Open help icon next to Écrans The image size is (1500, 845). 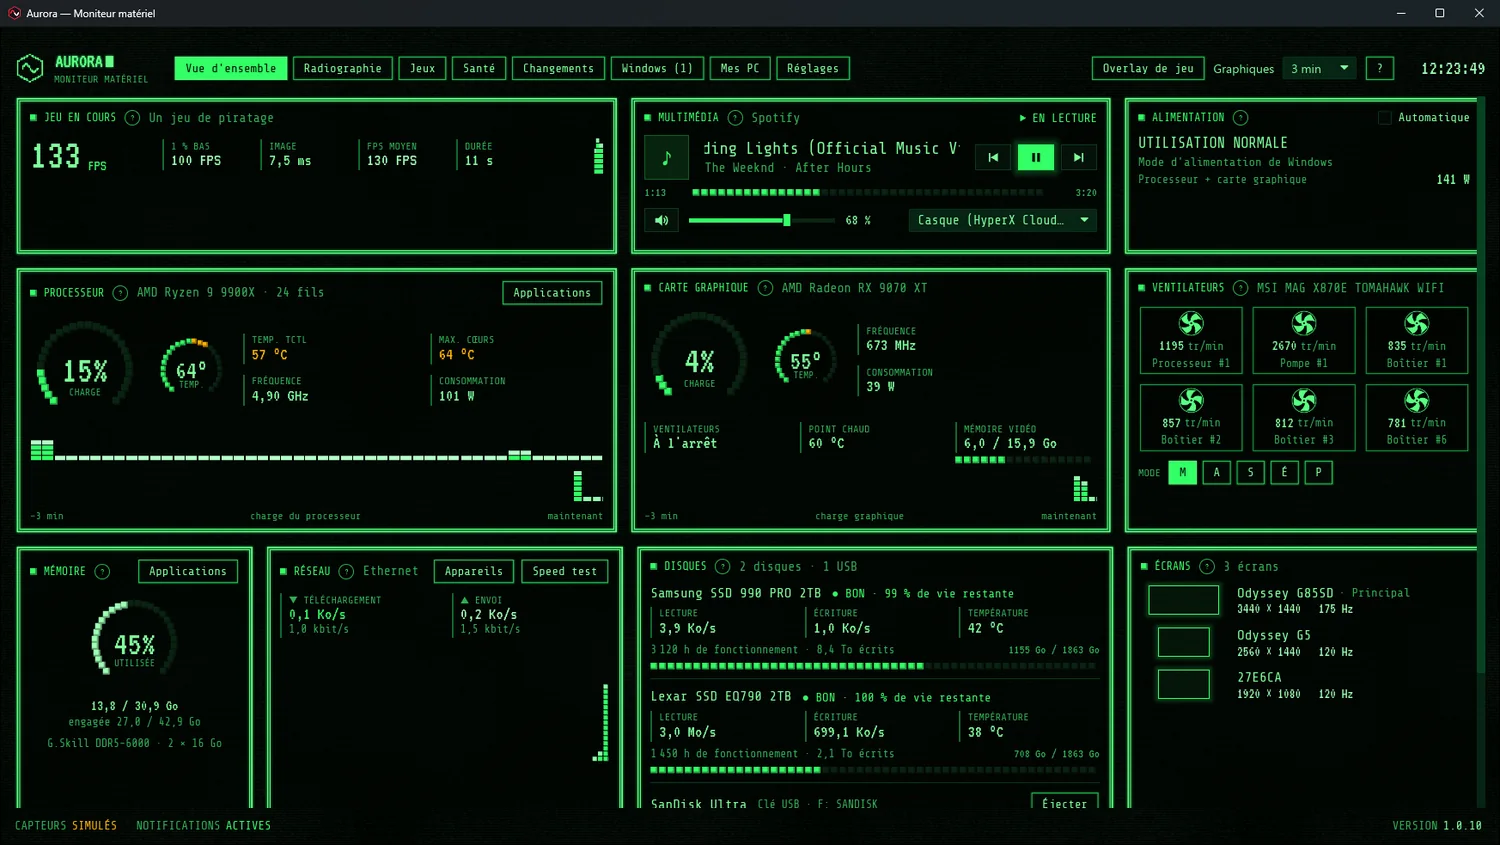1207,567
